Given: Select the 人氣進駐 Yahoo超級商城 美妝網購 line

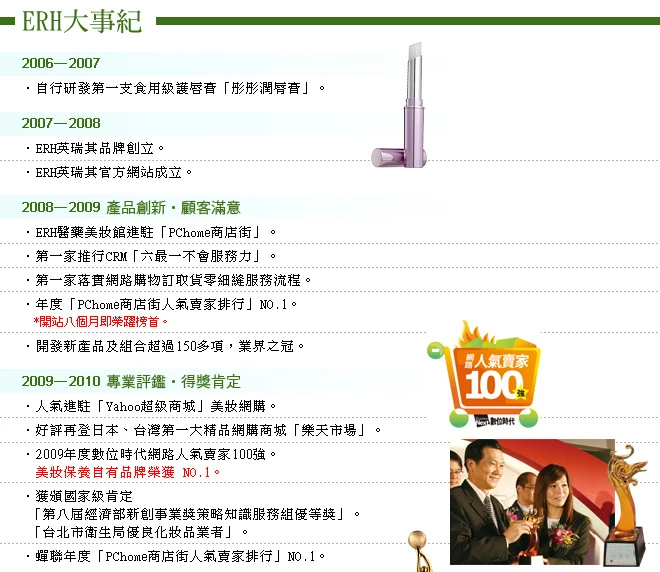Looking at the screenshot, I should click(151, 406).
